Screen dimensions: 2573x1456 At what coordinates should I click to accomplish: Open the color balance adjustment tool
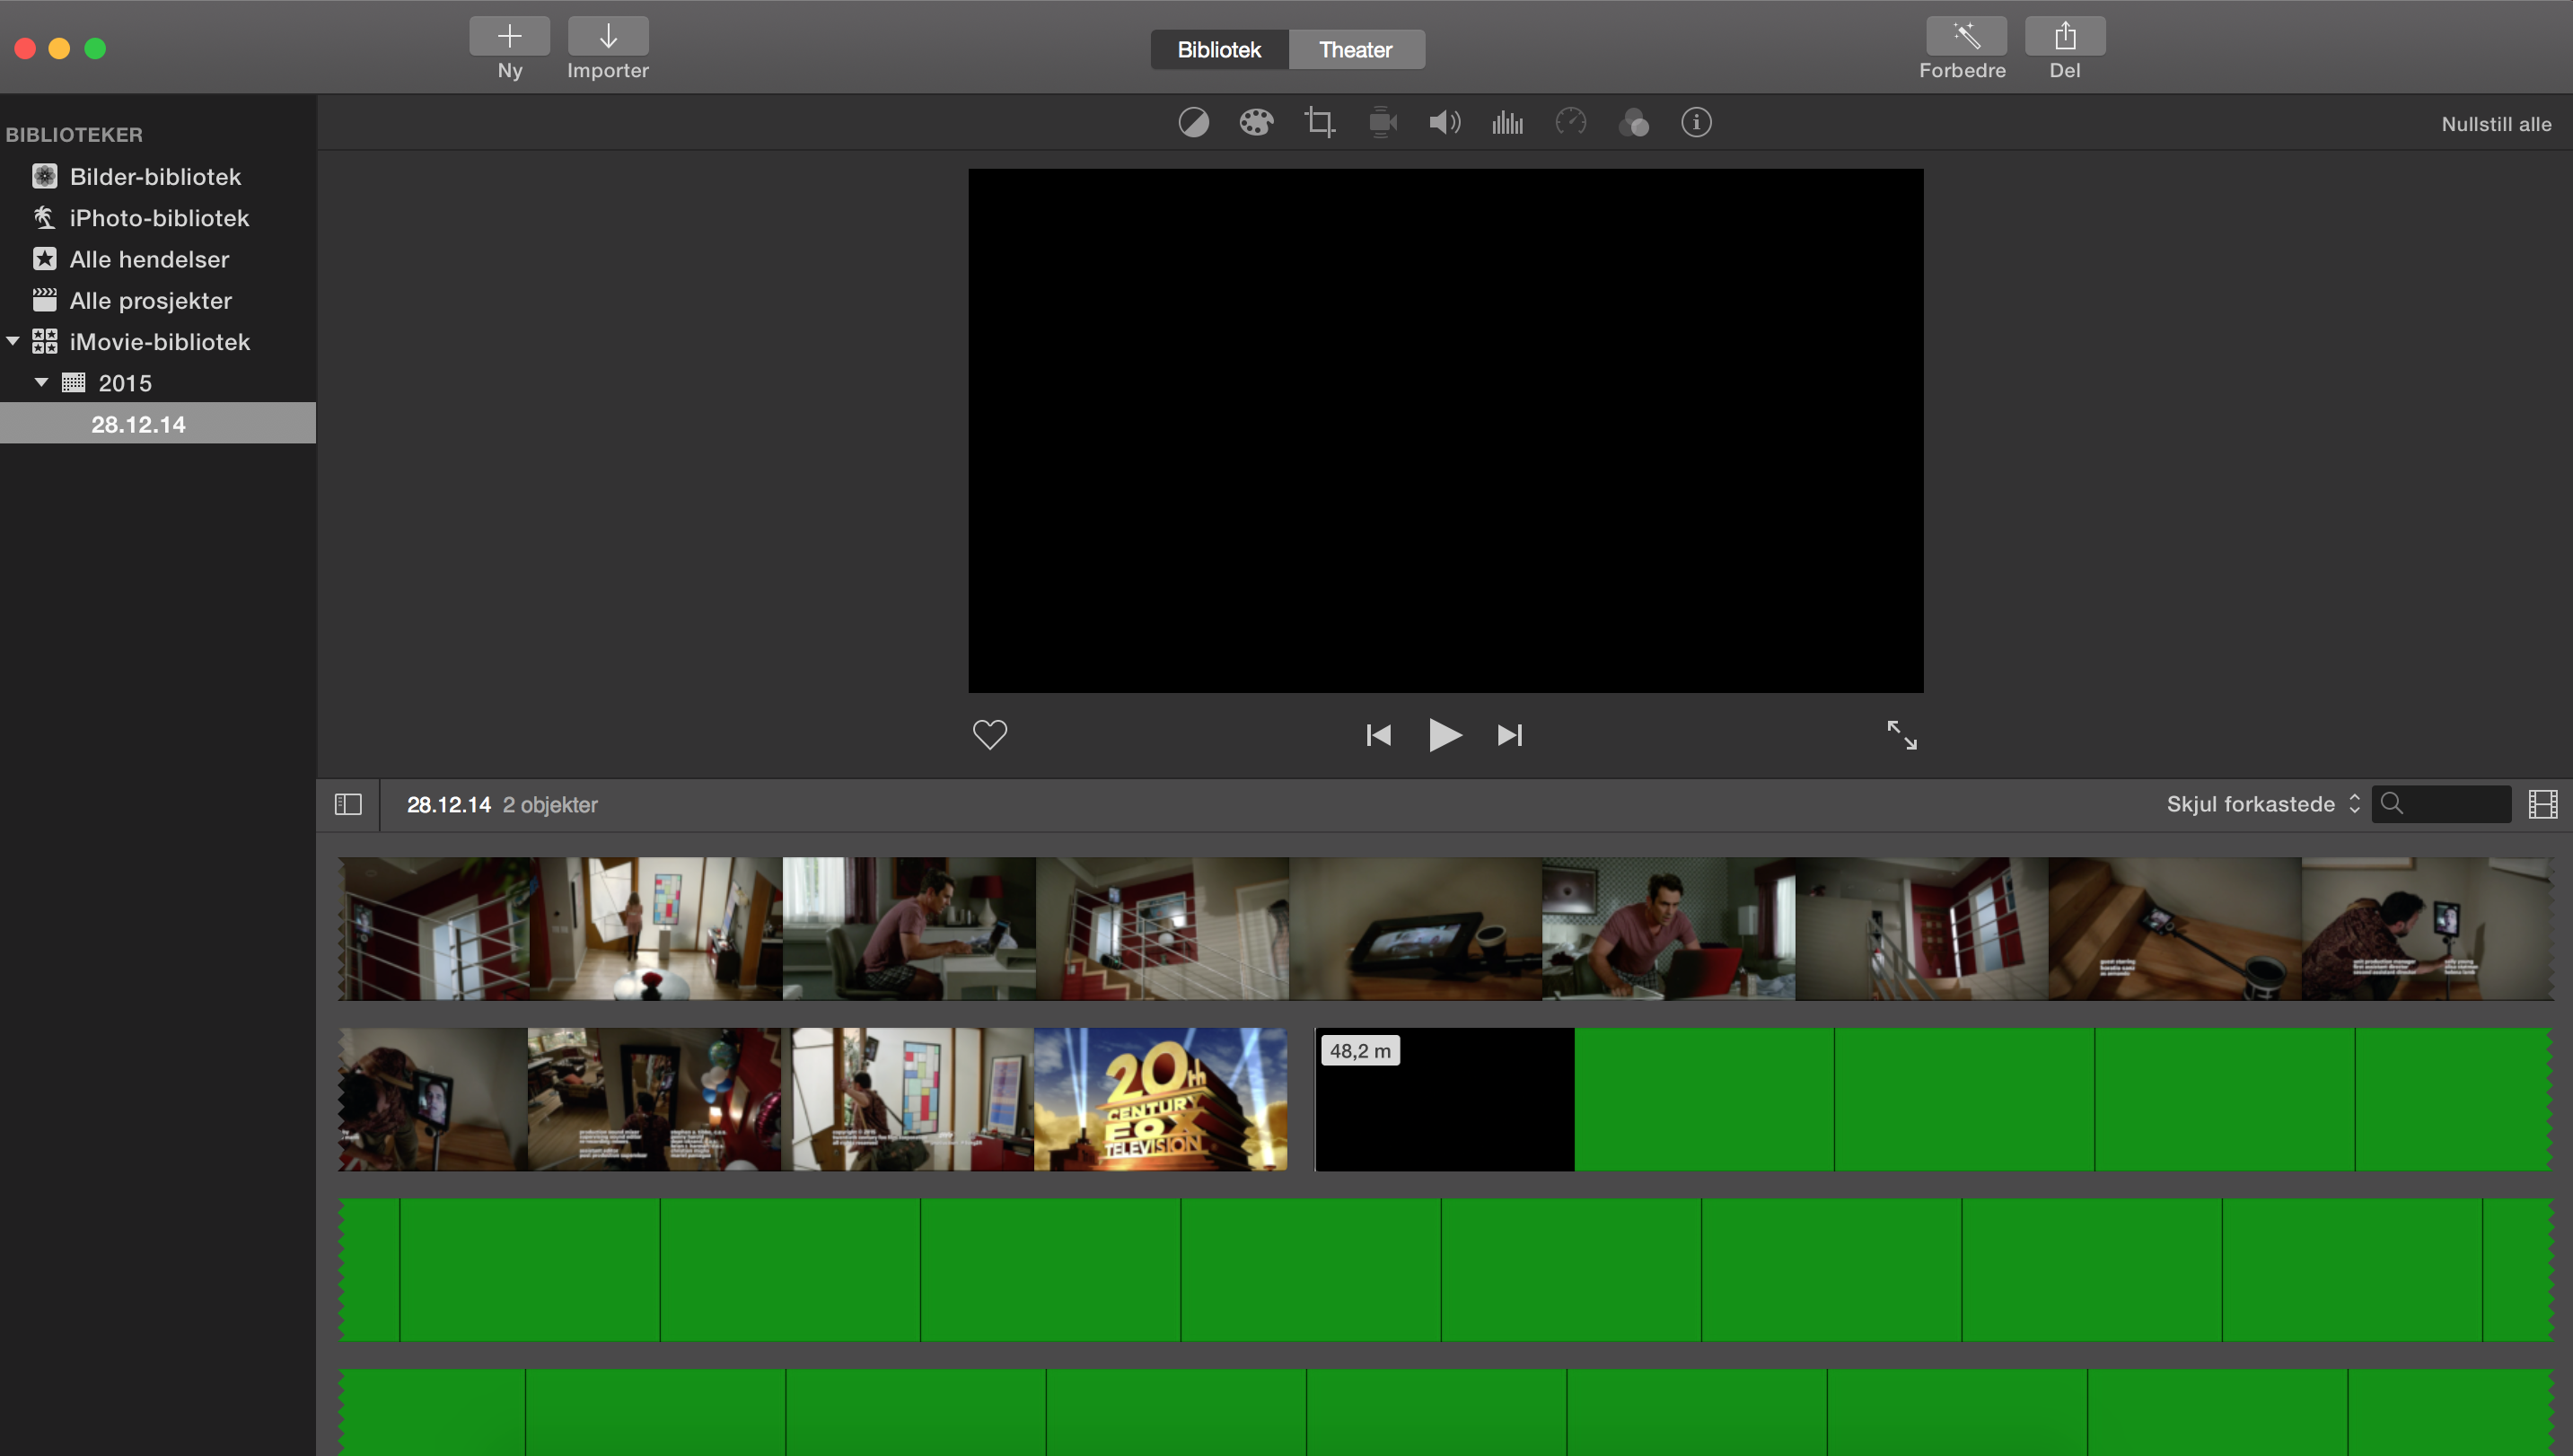(1193, 123)
